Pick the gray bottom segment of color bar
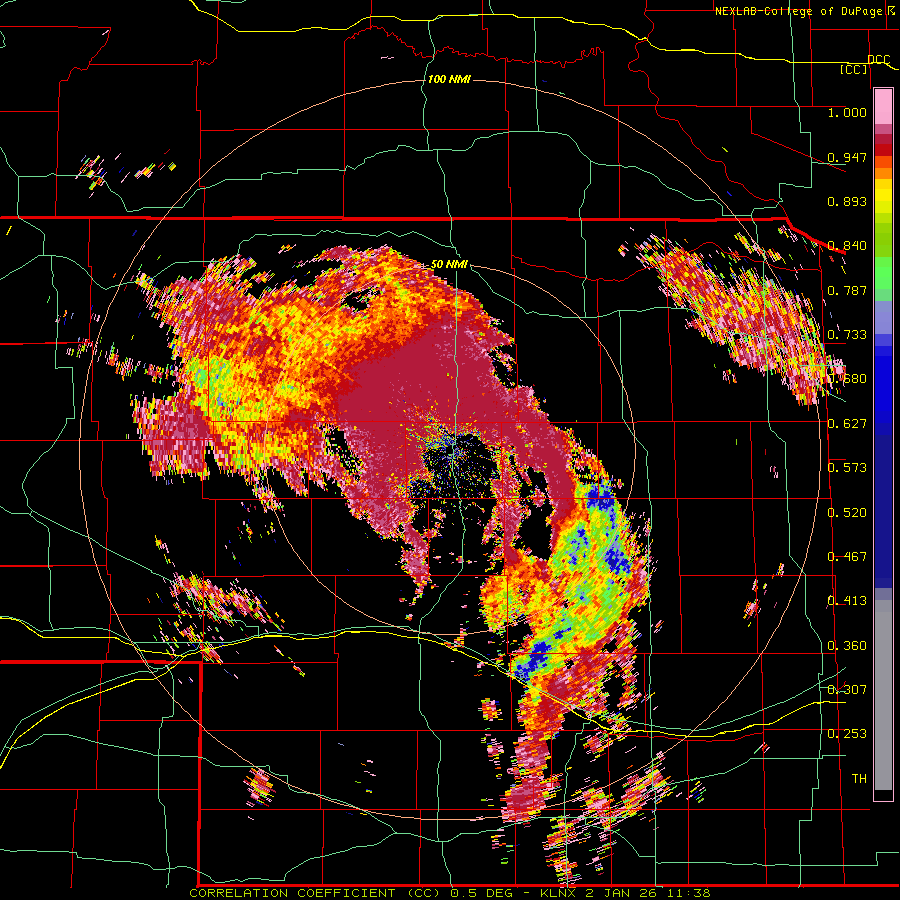 tap(883, 695)
